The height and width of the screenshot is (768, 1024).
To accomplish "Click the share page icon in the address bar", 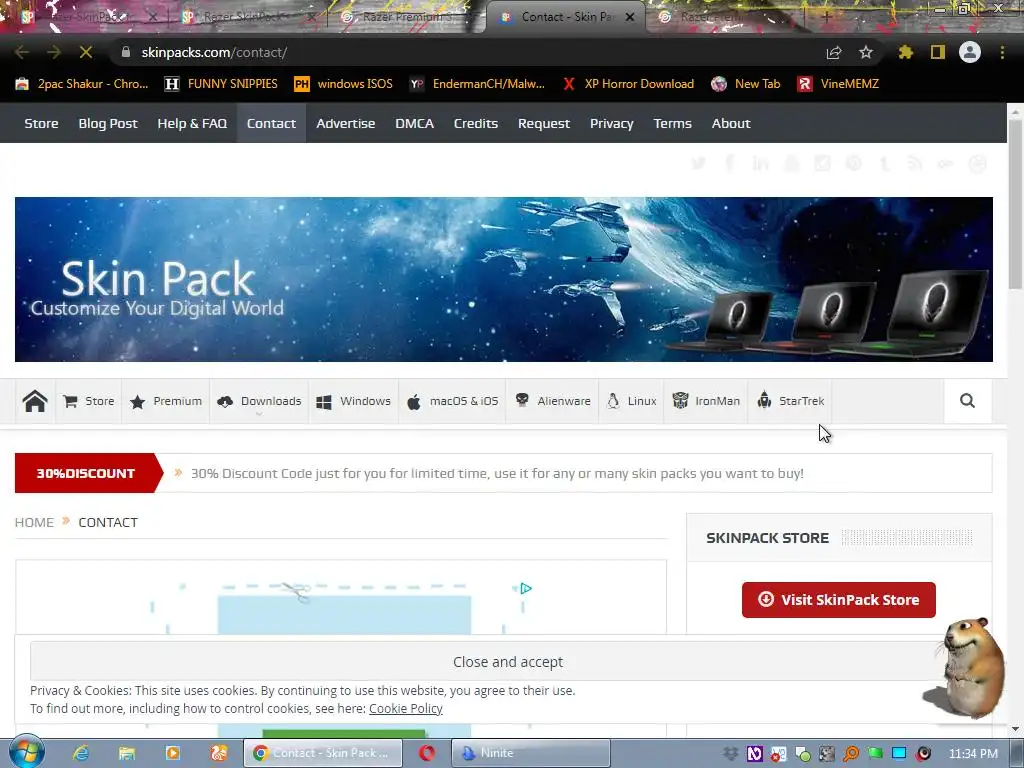I will point(834,52).
